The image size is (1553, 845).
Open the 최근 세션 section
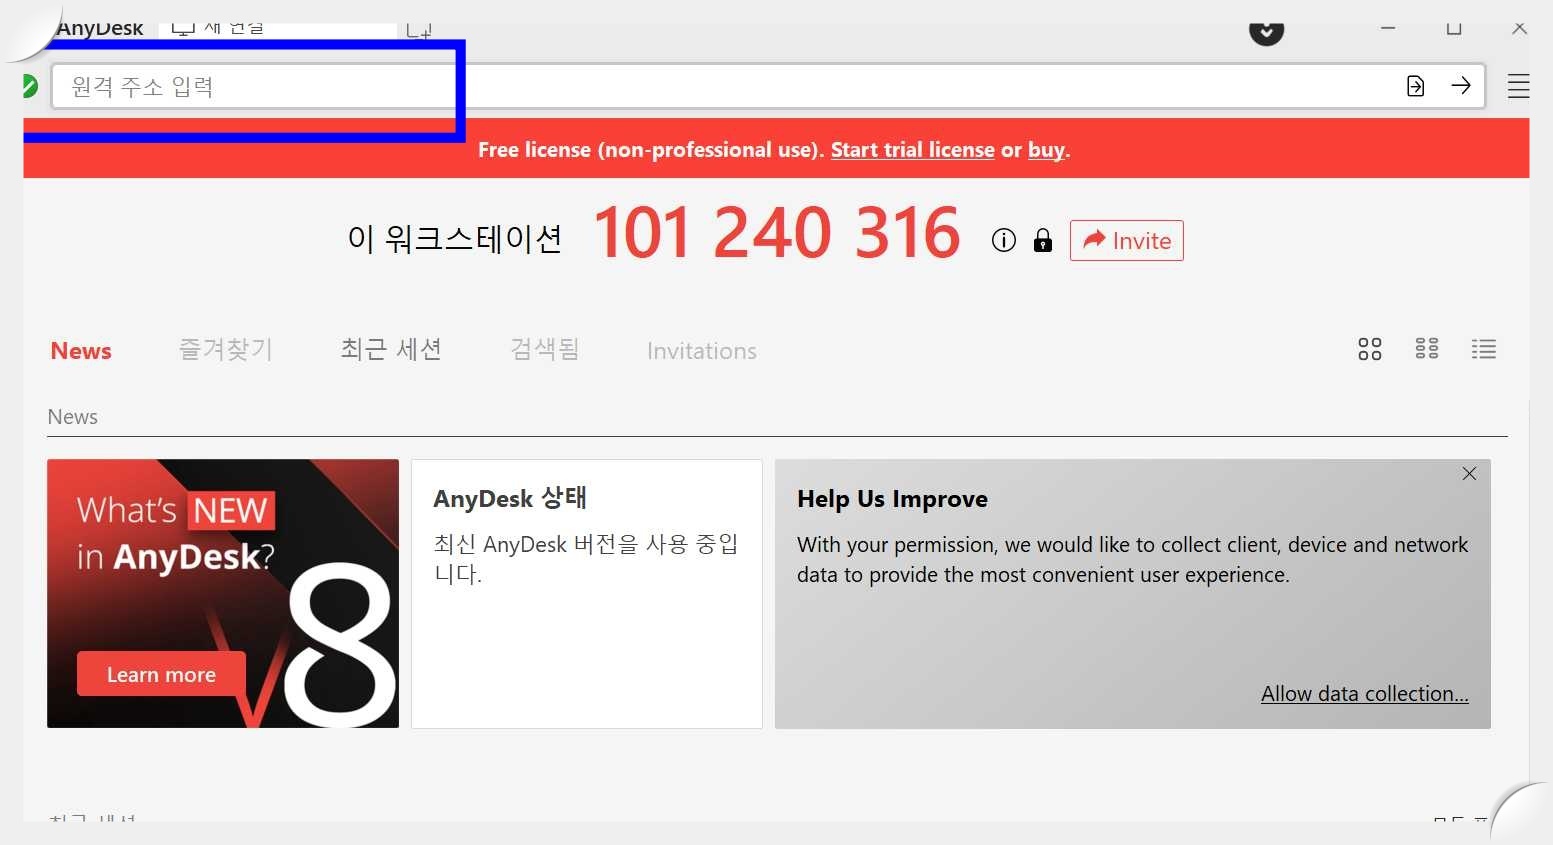[x=390, y=349]
